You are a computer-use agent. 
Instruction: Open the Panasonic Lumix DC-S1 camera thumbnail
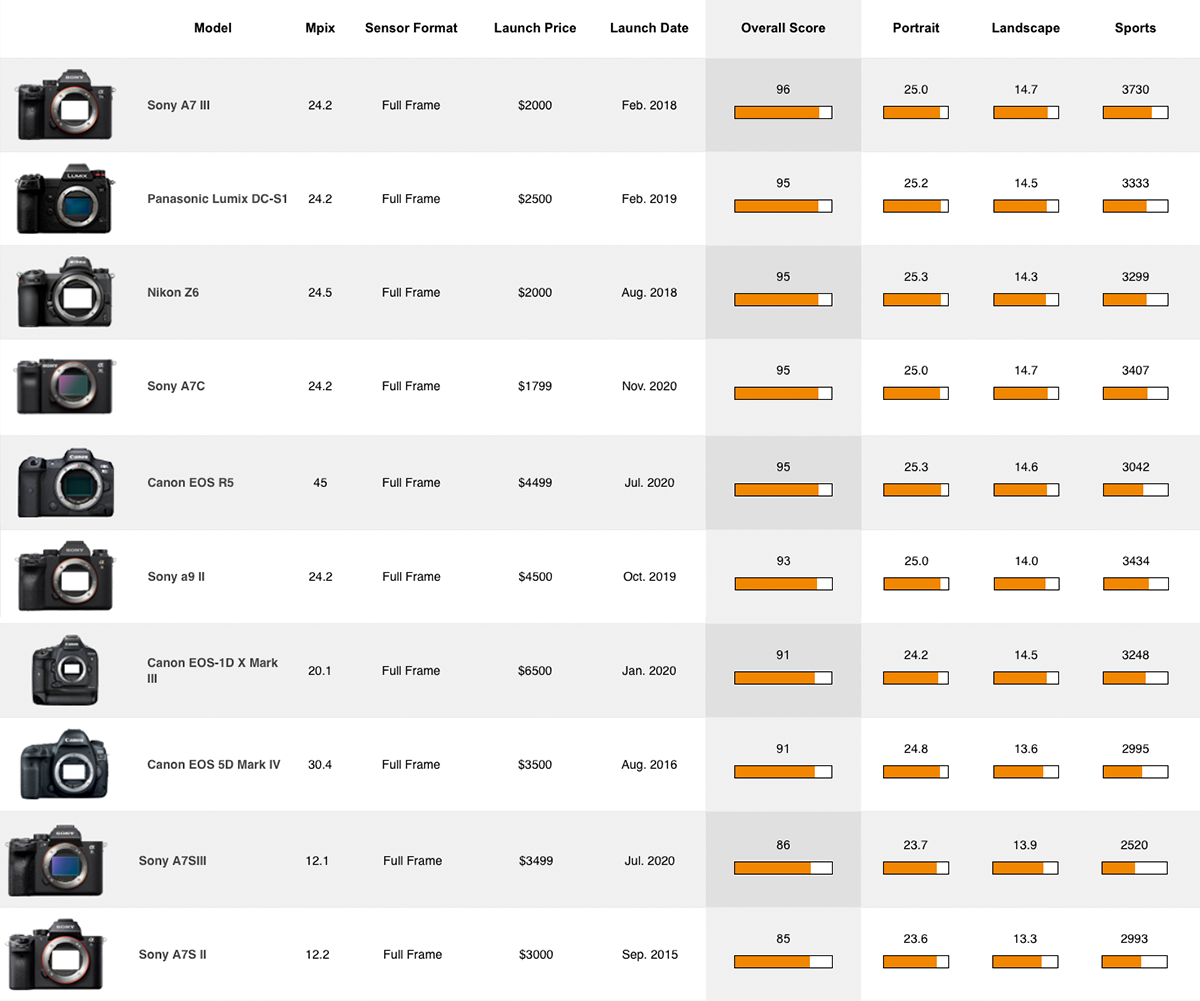[x=63, y=198]
